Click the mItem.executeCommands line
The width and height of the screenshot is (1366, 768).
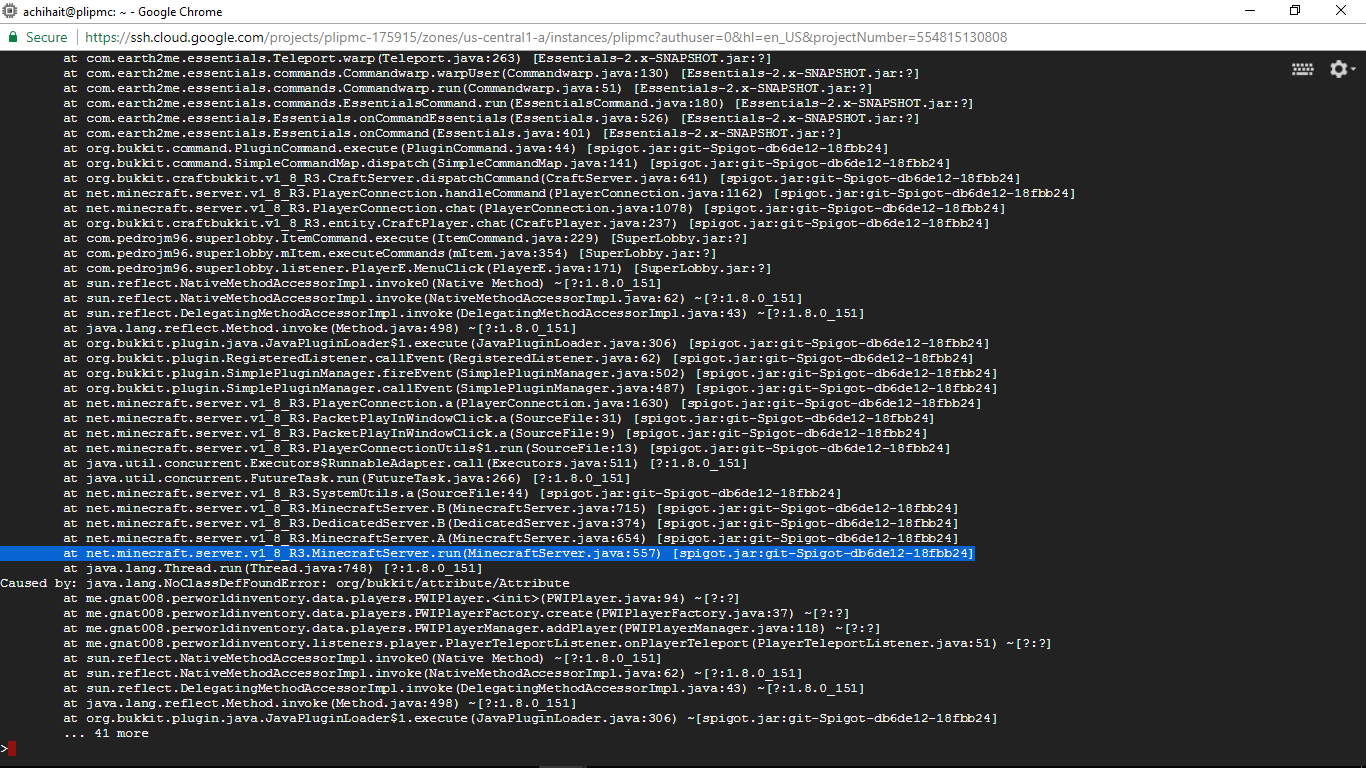point(390,253)
